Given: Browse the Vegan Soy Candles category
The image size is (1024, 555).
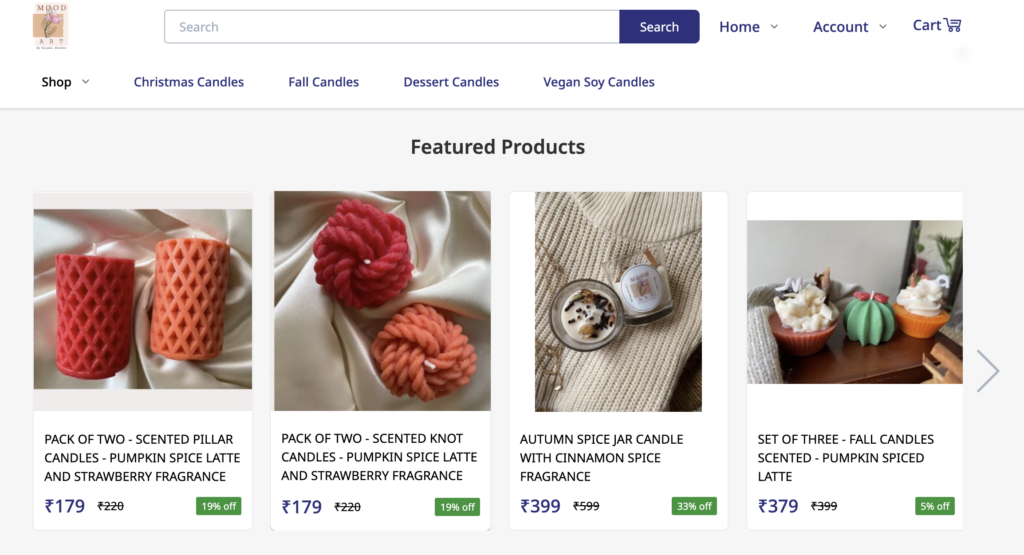Looking at the screenshot, I should pos(598,82).
